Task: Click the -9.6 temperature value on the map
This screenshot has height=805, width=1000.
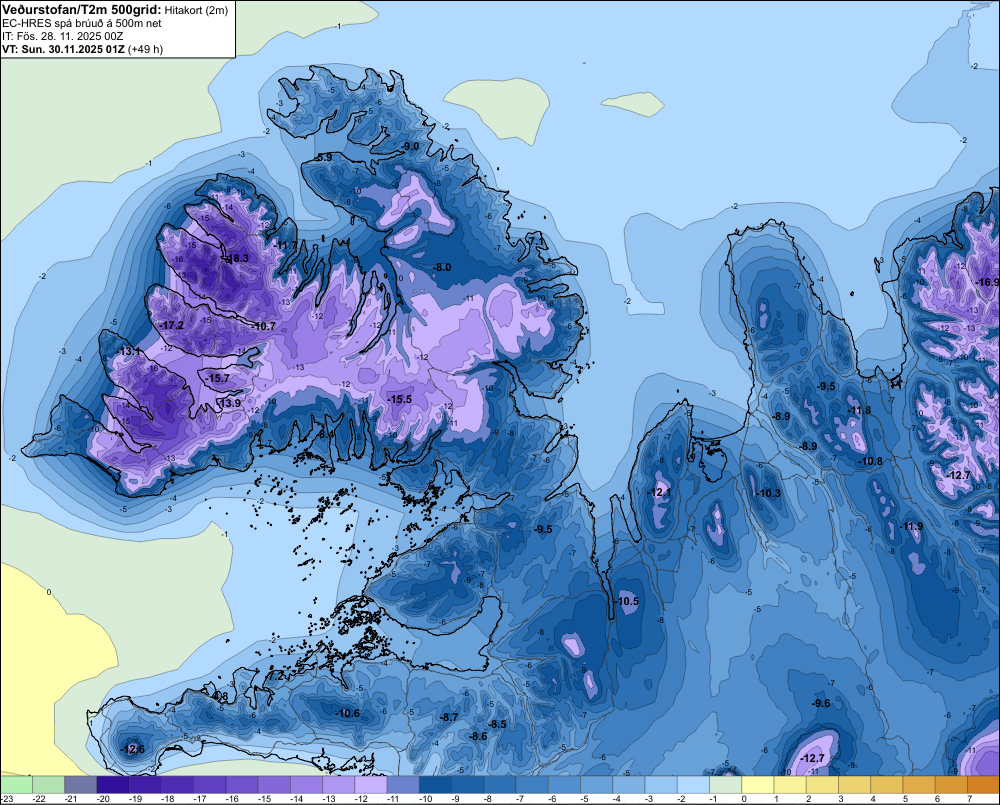Action: coord(821,703)
